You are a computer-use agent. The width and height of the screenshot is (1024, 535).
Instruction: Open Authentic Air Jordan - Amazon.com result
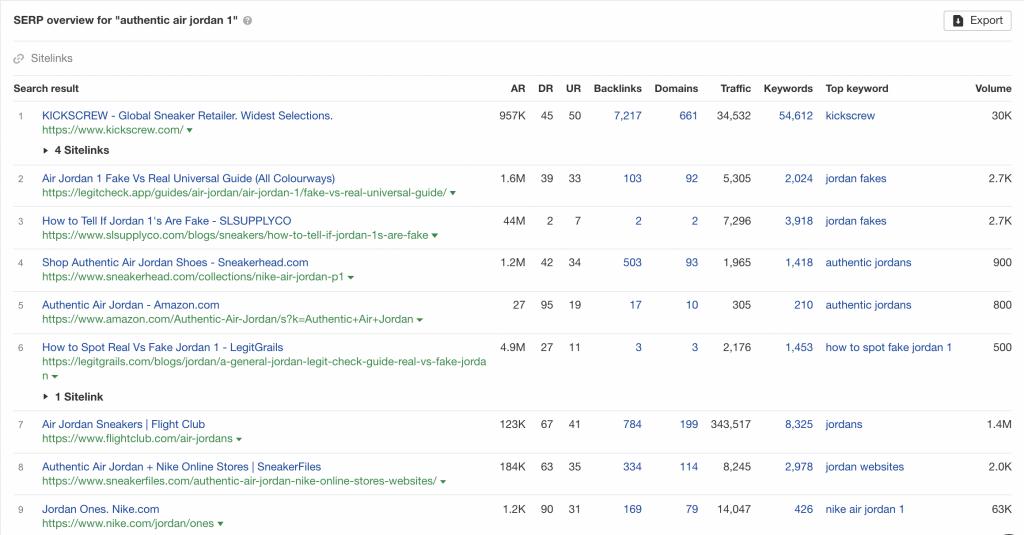tap(131, 305)
